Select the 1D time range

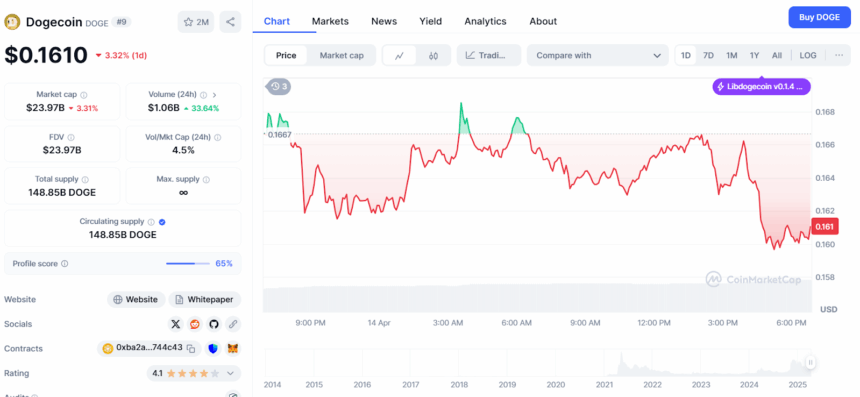click(686, 55)
